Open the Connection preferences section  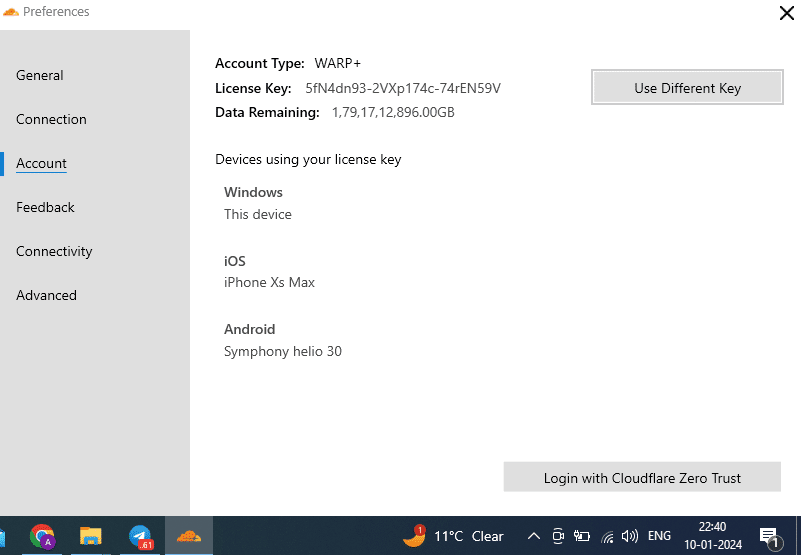click(x=51, y=119)
